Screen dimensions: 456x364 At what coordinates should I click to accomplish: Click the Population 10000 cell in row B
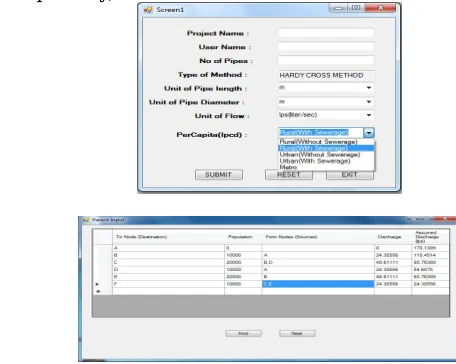pos(243,255)
